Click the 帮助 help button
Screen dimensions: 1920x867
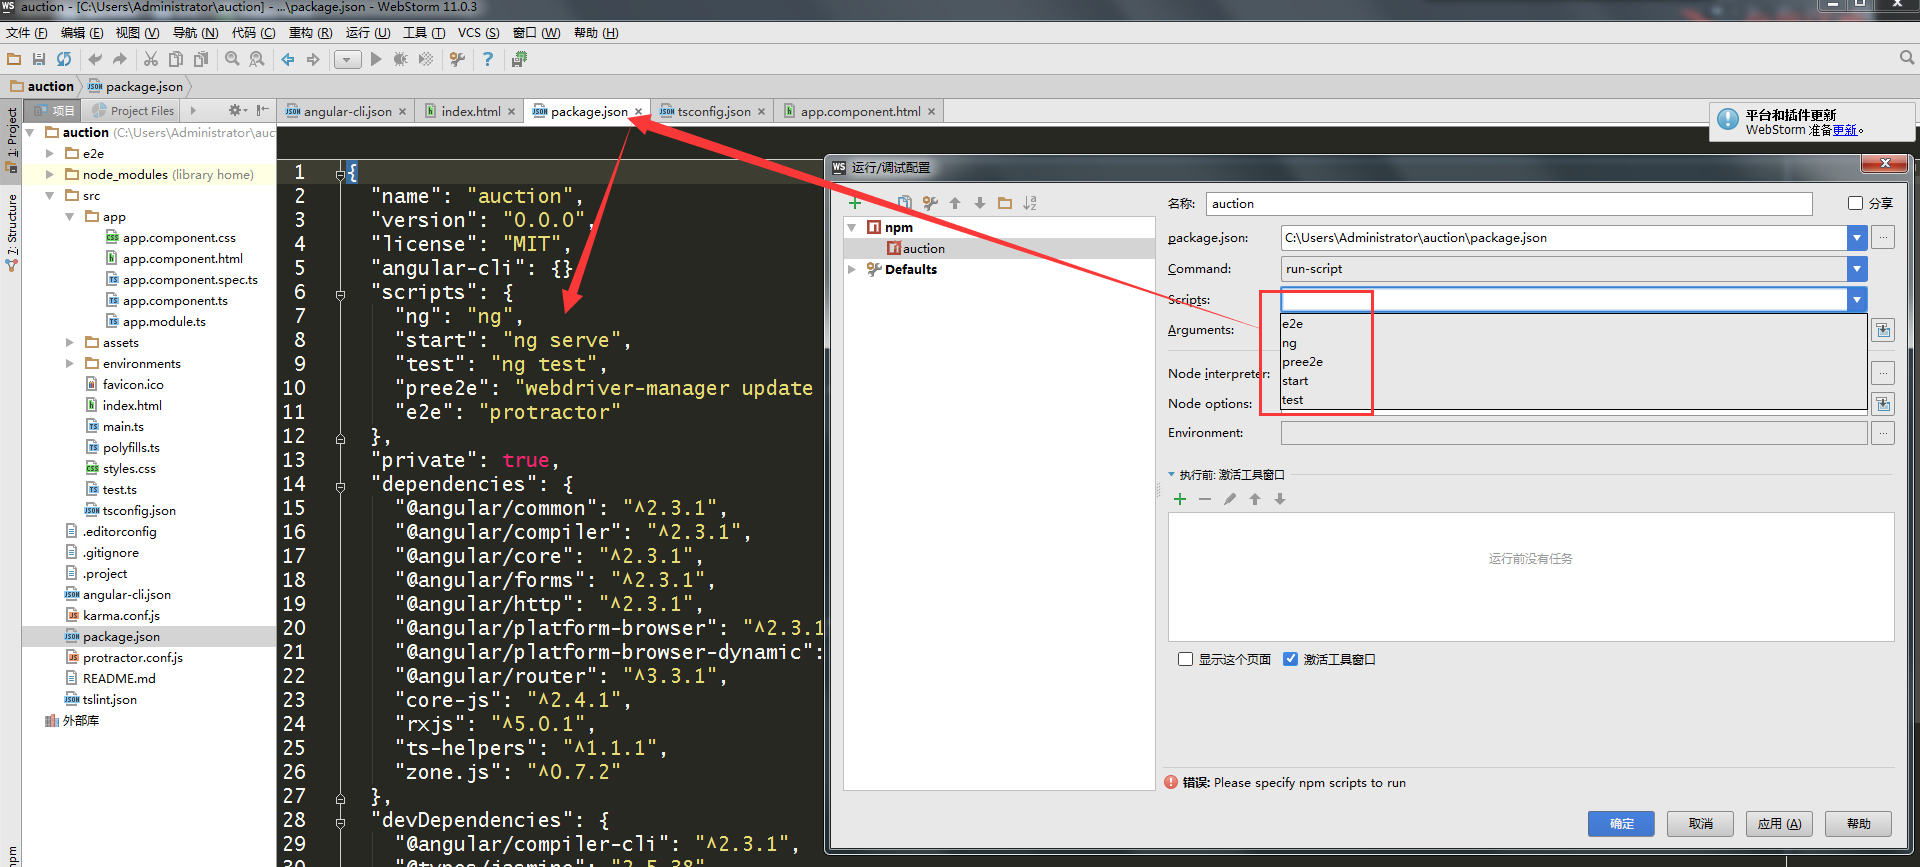(x=1858, y=823)
